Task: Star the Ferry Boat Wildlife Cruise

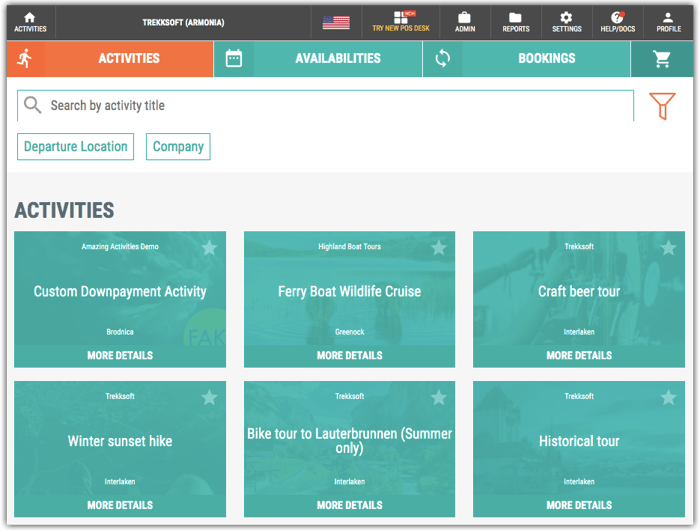Action: tap(438, 248)
